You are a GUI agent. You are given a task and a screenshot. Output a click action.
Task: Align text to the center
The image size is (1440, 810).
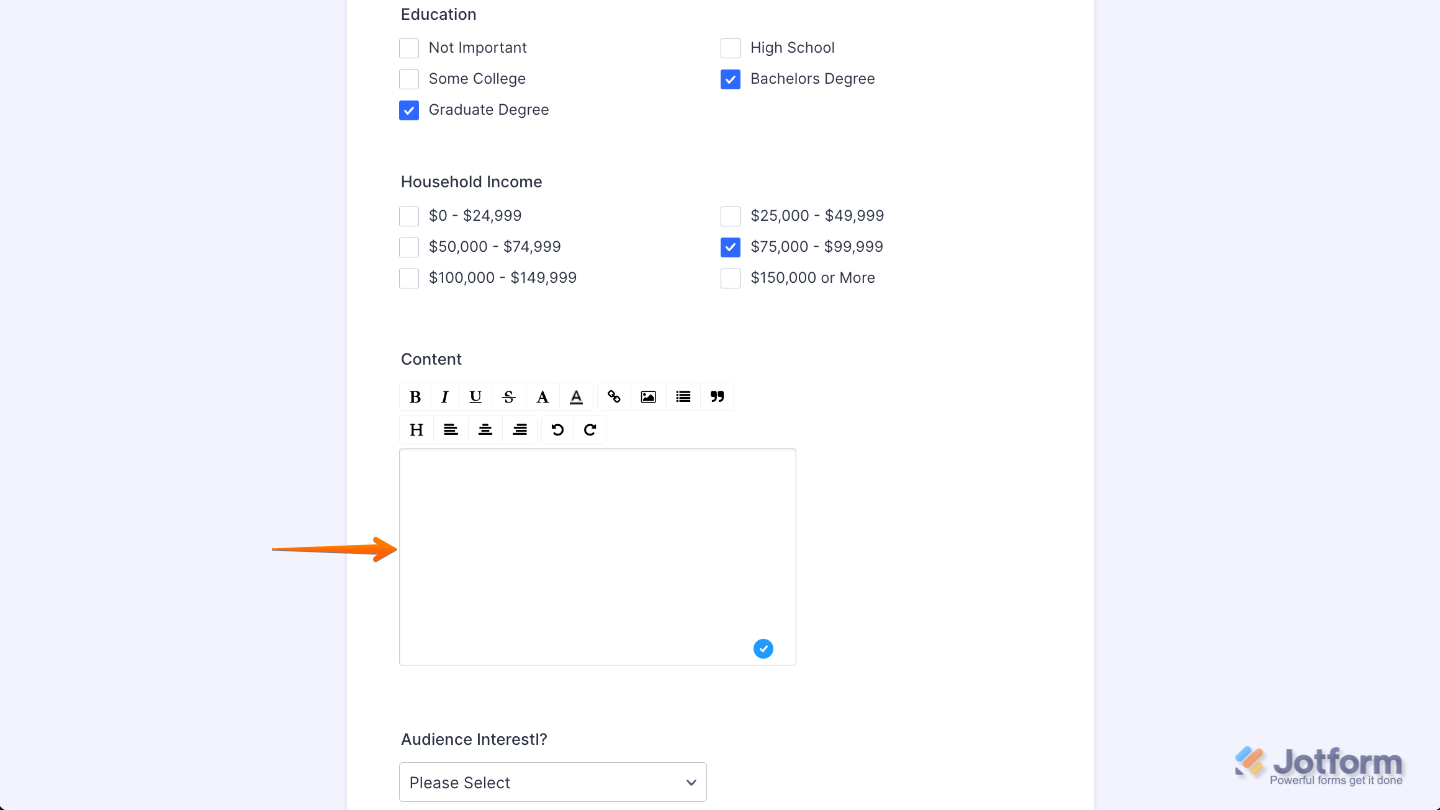coord(485,429)
